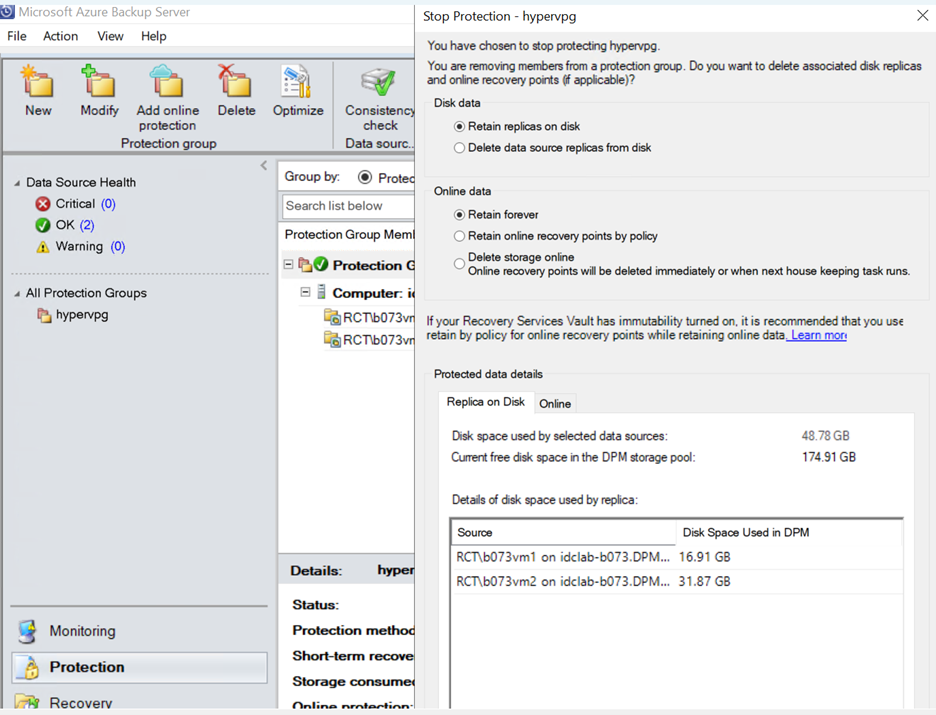The image size is (936, 715).
Task: Collapse the left navigation pane arrow
Action: pos(264,165)
